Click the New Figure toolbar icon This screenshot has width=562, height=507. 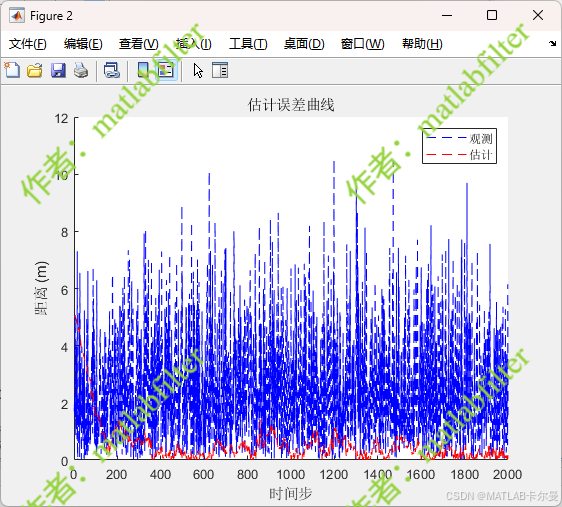(12, 70)
